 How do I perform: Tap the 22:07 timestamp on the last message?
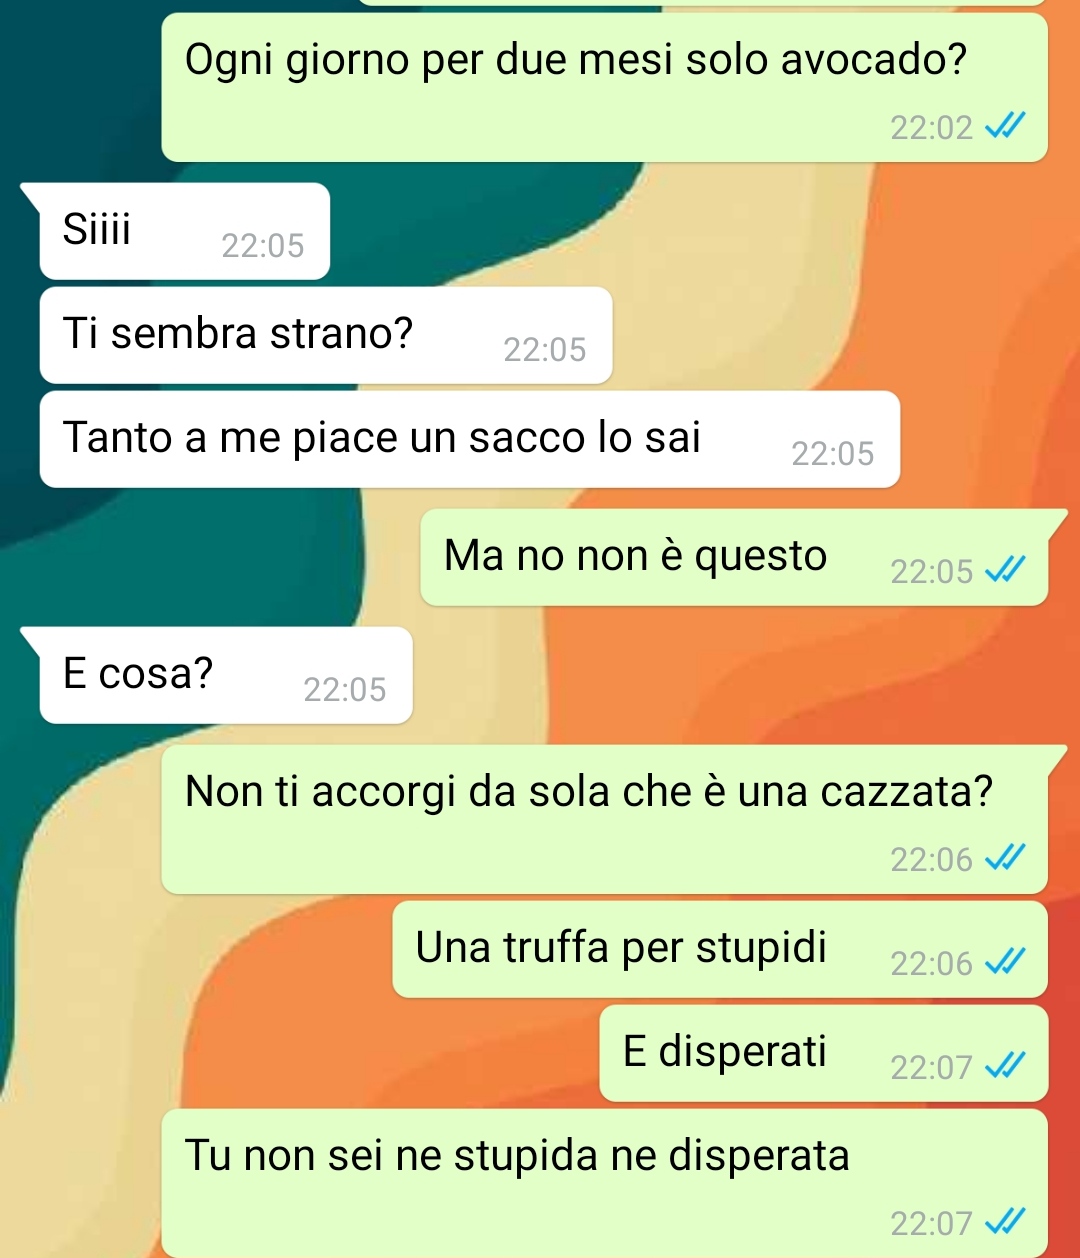pyautogui.click(x=931, y=1224)
